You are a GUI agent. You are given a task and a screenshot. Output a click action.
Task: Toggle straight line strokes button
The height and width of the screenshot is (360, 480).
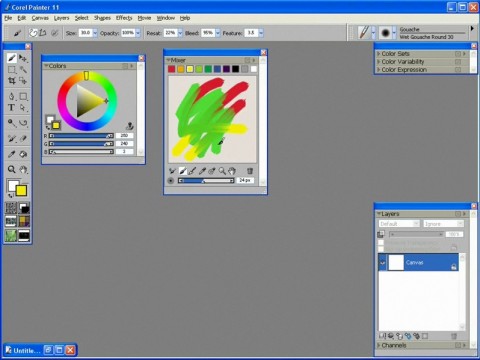pyautogui.click(x=43, y=33)
